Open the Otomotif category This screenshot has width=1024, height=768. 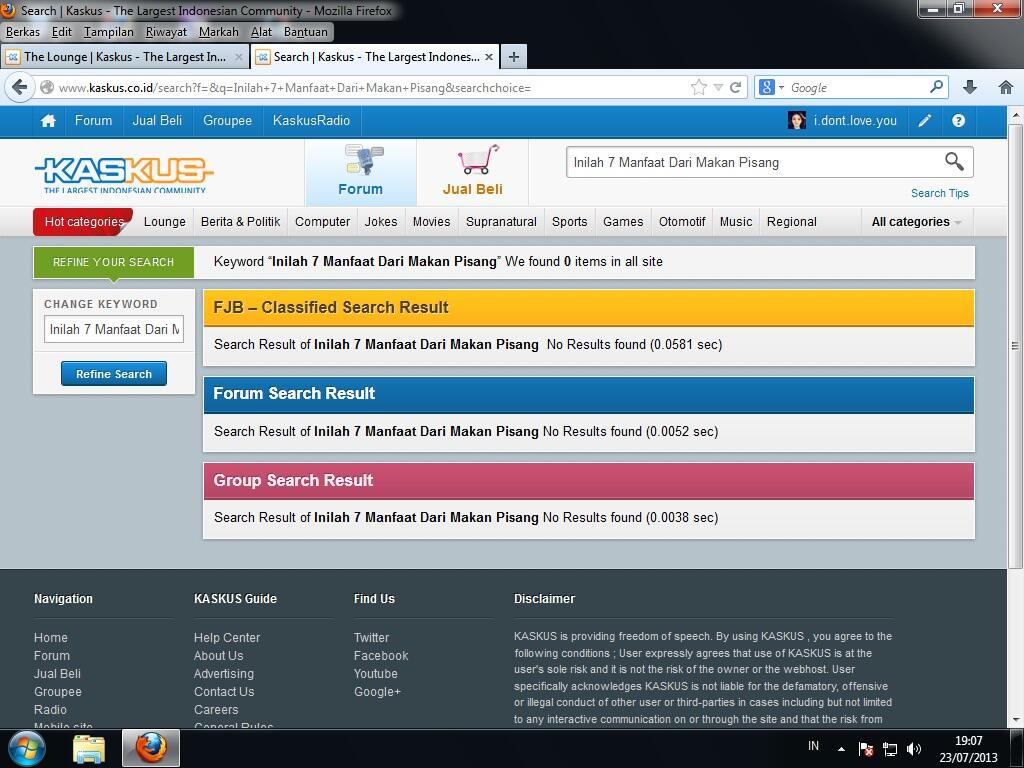(682, 222)
